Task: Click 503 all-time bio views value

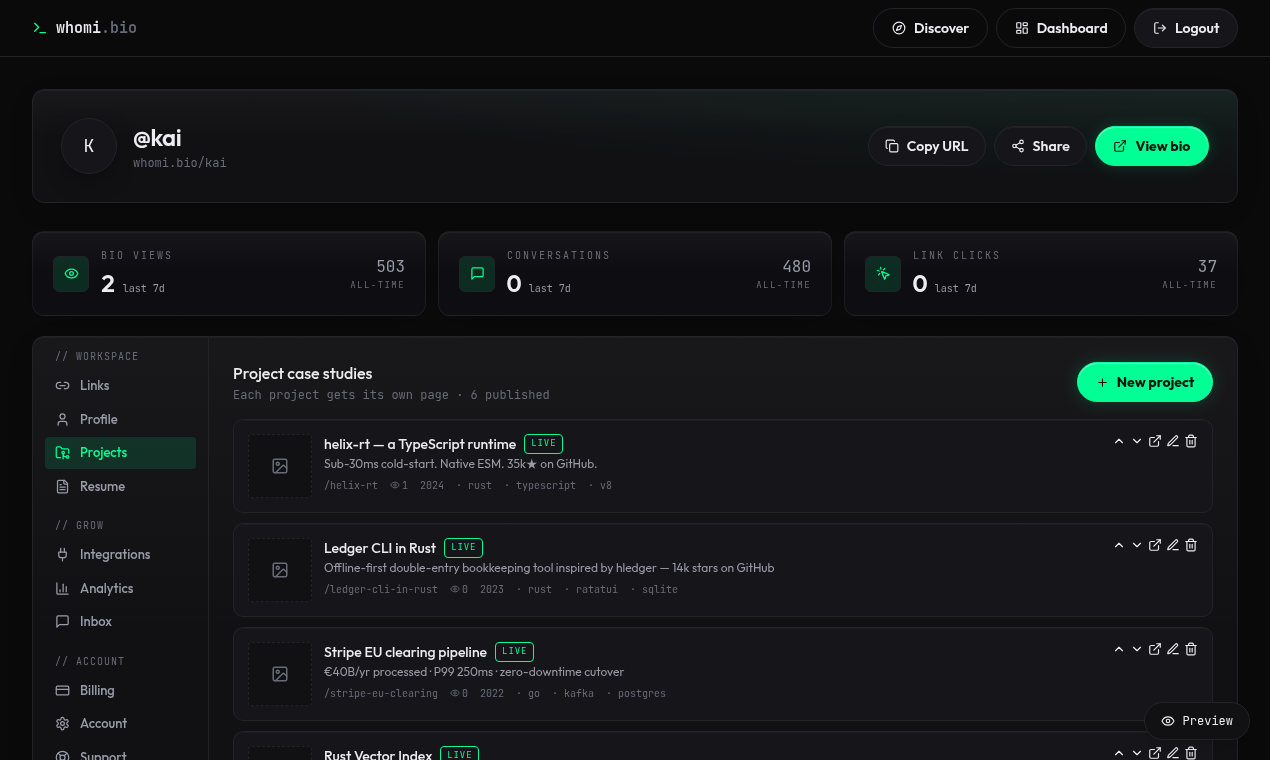Action: point(390,266)
